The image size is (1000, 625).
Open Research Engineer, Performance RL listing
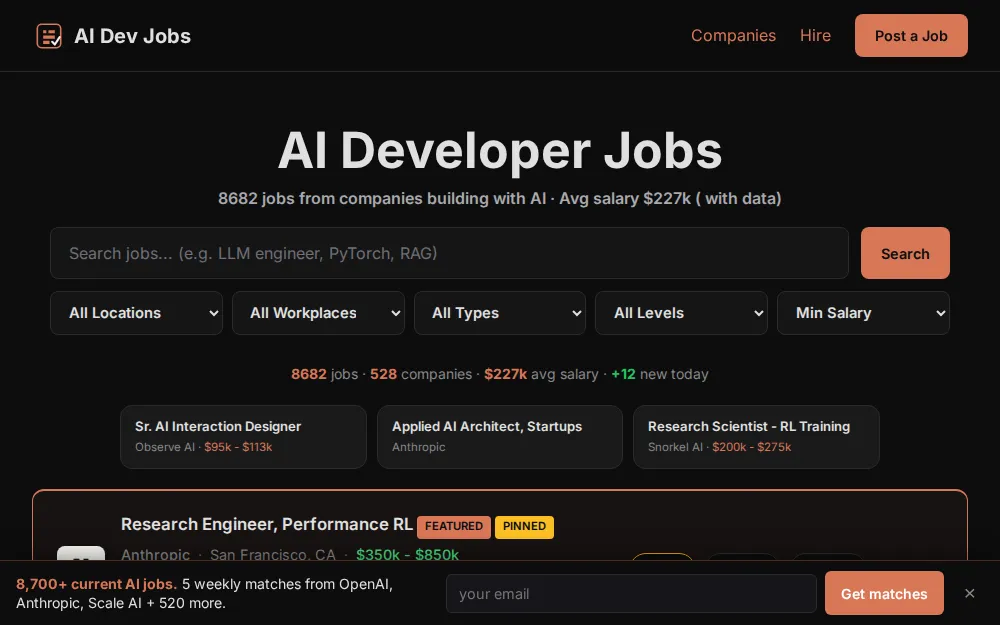pyautogui.click(x=267, y=524)
